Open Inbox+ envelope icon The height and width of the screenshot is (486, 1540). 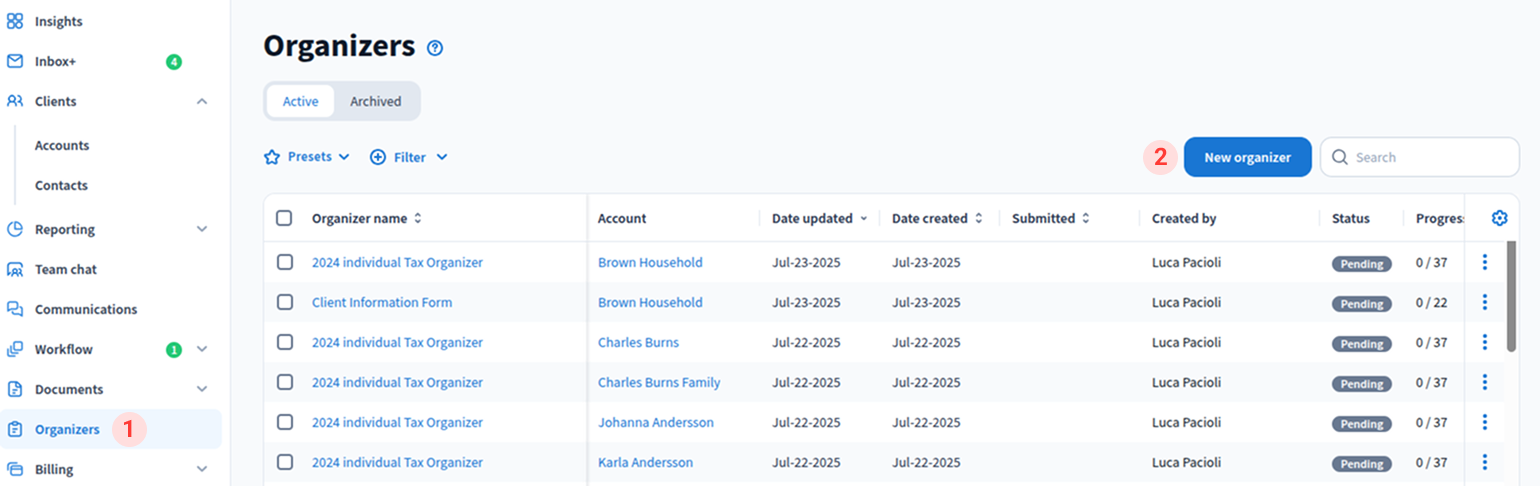pyautogui.click(x=15, y=61)
